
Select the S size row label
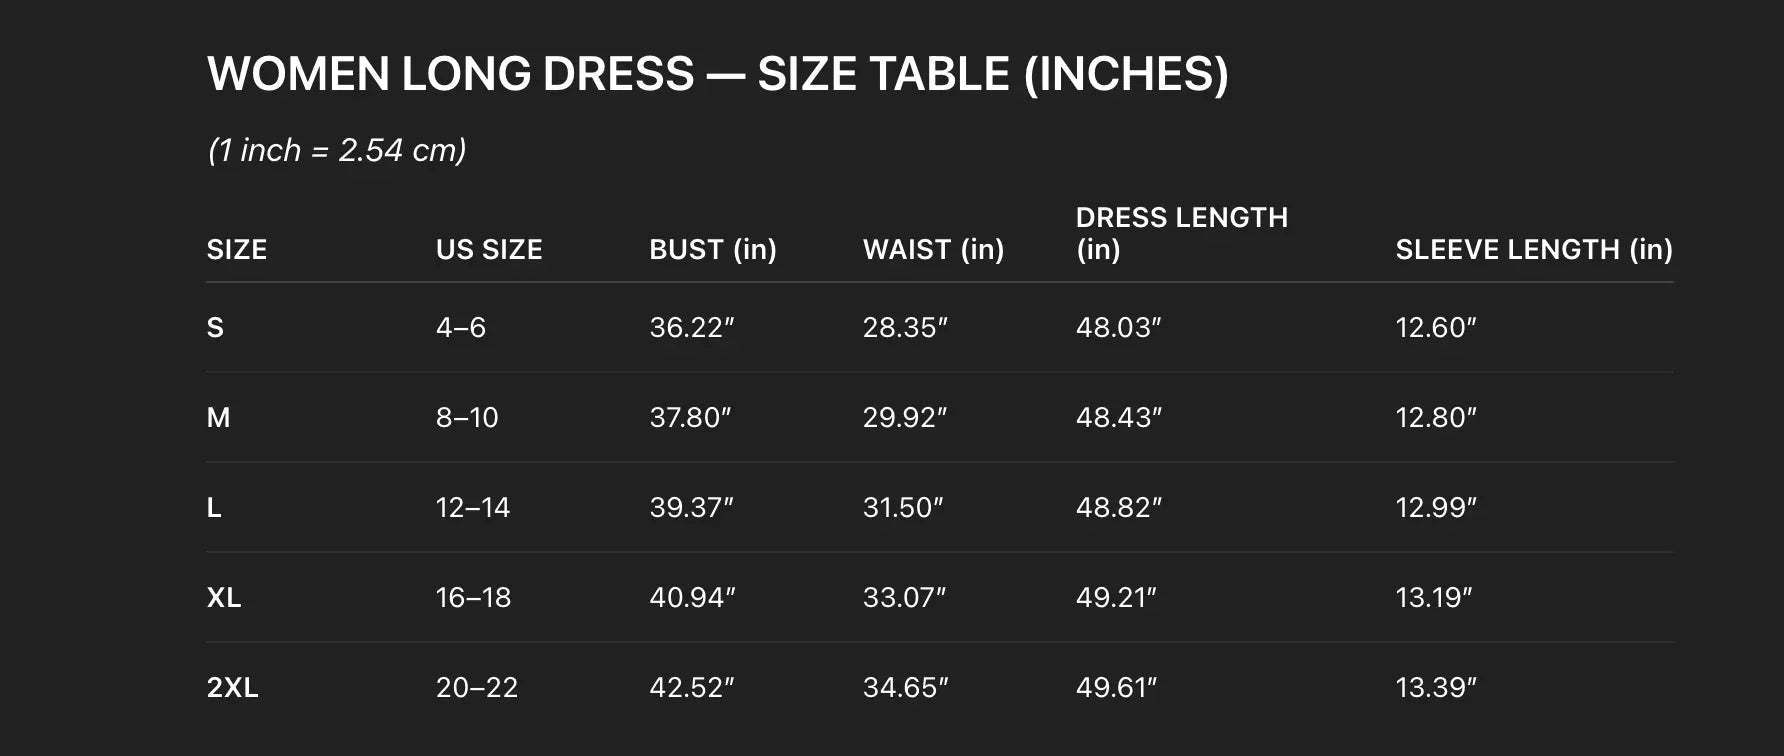click(215, 327)
